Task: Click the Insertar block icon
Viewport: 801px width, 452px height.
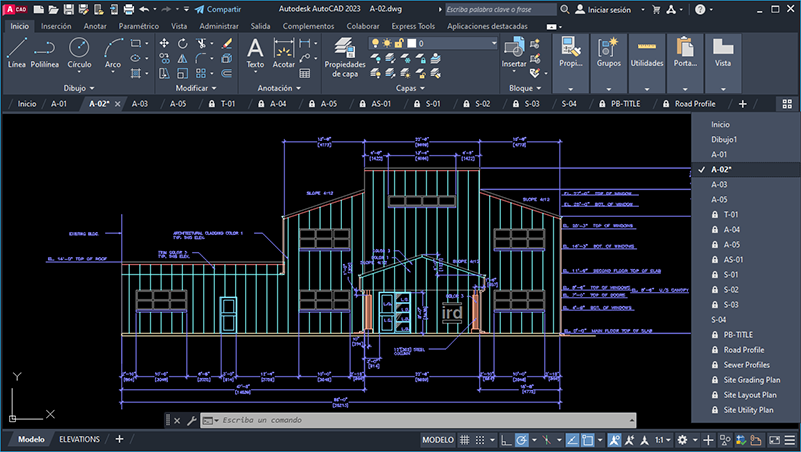Action: (514, 49)
